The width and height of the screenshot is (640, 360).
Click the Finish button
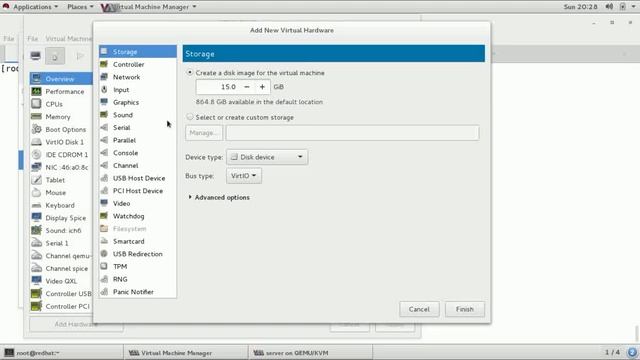[x=464, y=309]
